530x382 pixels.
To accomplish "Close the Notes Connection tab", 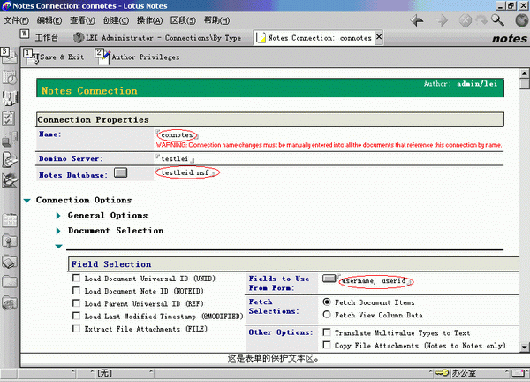I will [379, 37].
